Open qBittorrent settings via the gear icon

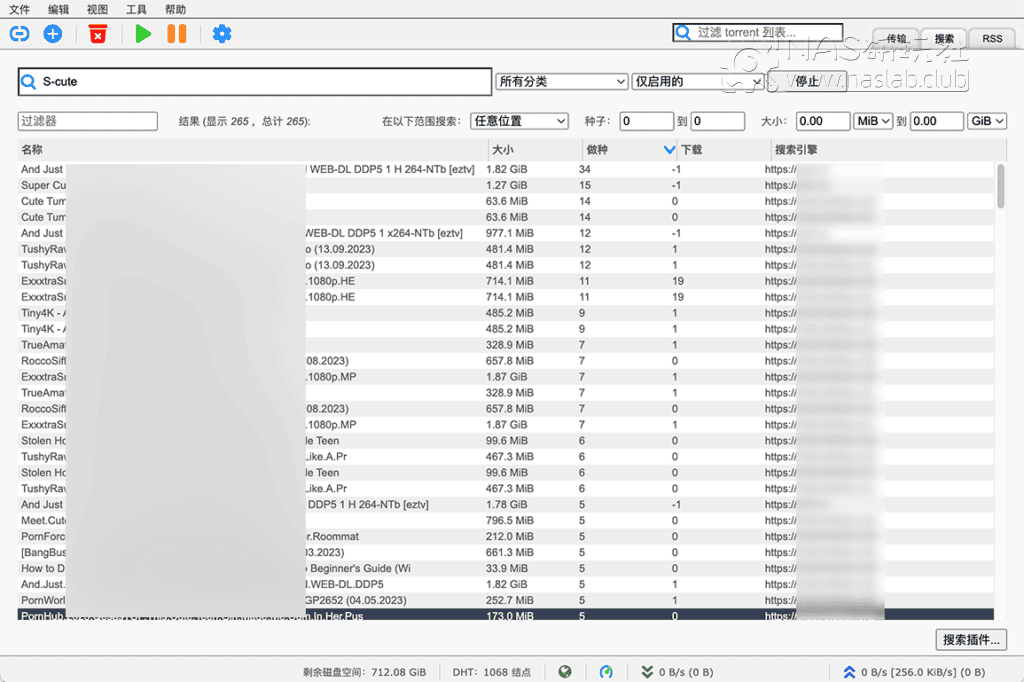221,33
